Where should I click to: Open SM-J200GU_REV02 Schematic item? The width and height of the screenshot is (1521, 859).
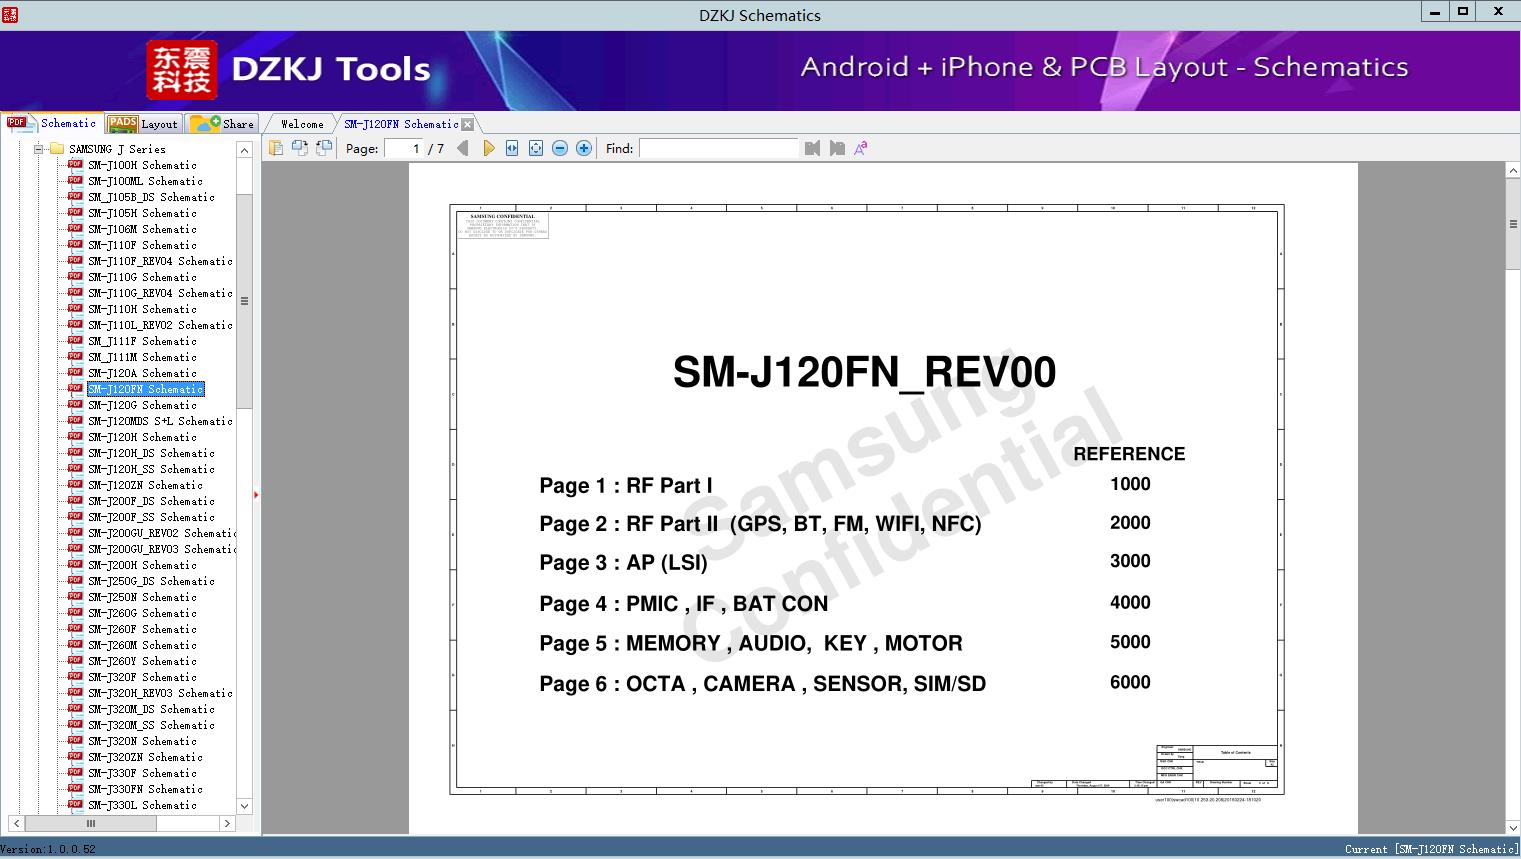pos(162,533)
